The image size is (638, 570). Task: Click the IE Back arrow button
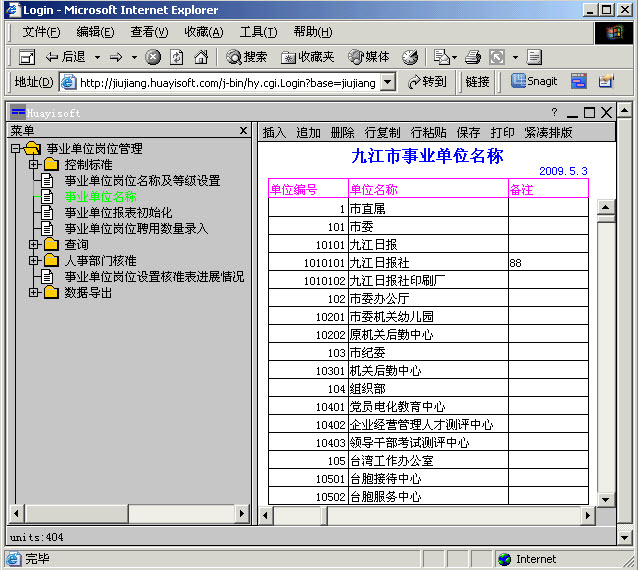(x=65, y=57)
